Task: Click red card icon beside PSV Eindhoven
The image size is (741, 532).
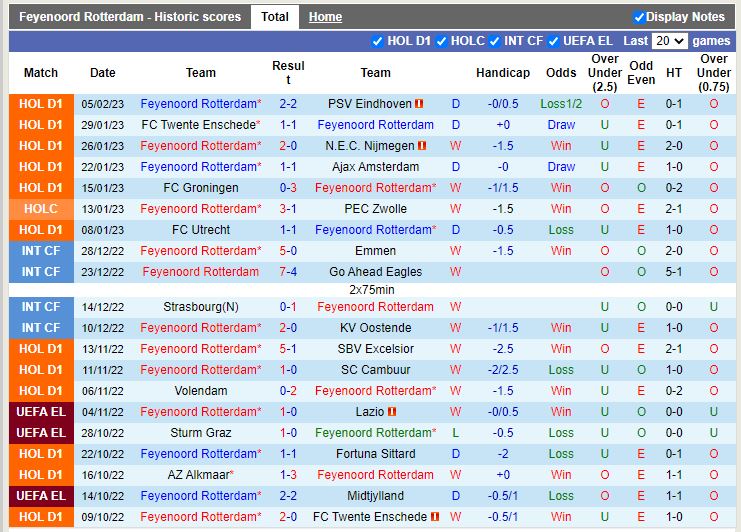Action: click(x=420, y=104)
